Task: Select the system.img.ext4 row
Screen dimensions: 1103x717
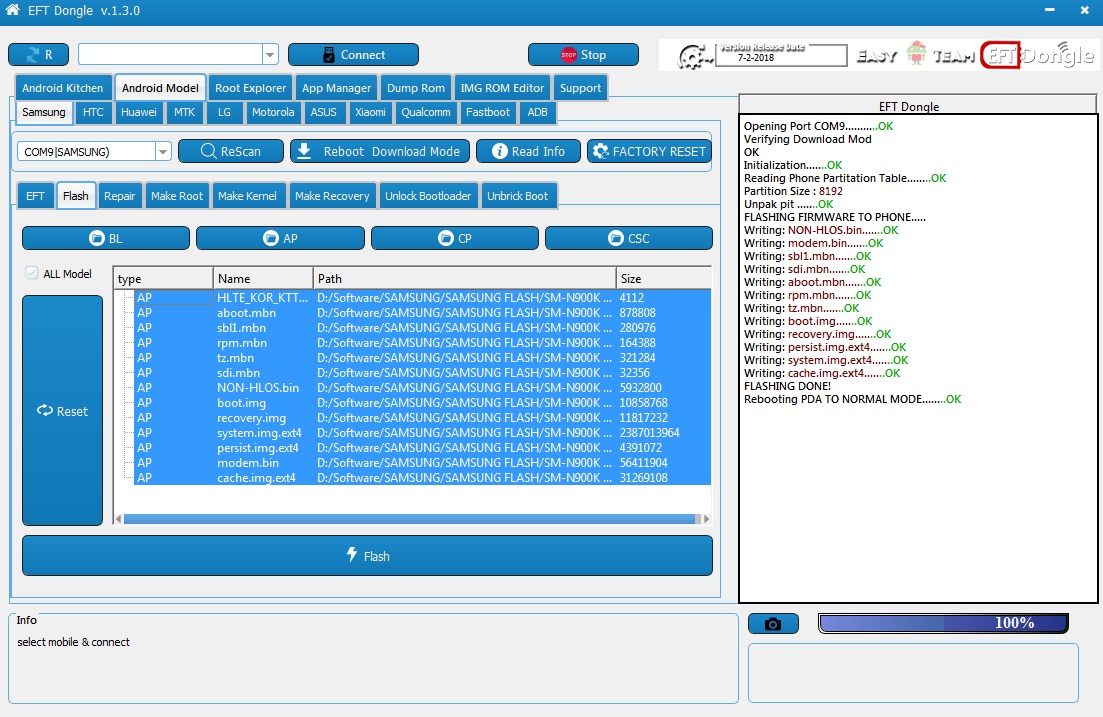Action: pyautogui.click(x=422, y=433)
